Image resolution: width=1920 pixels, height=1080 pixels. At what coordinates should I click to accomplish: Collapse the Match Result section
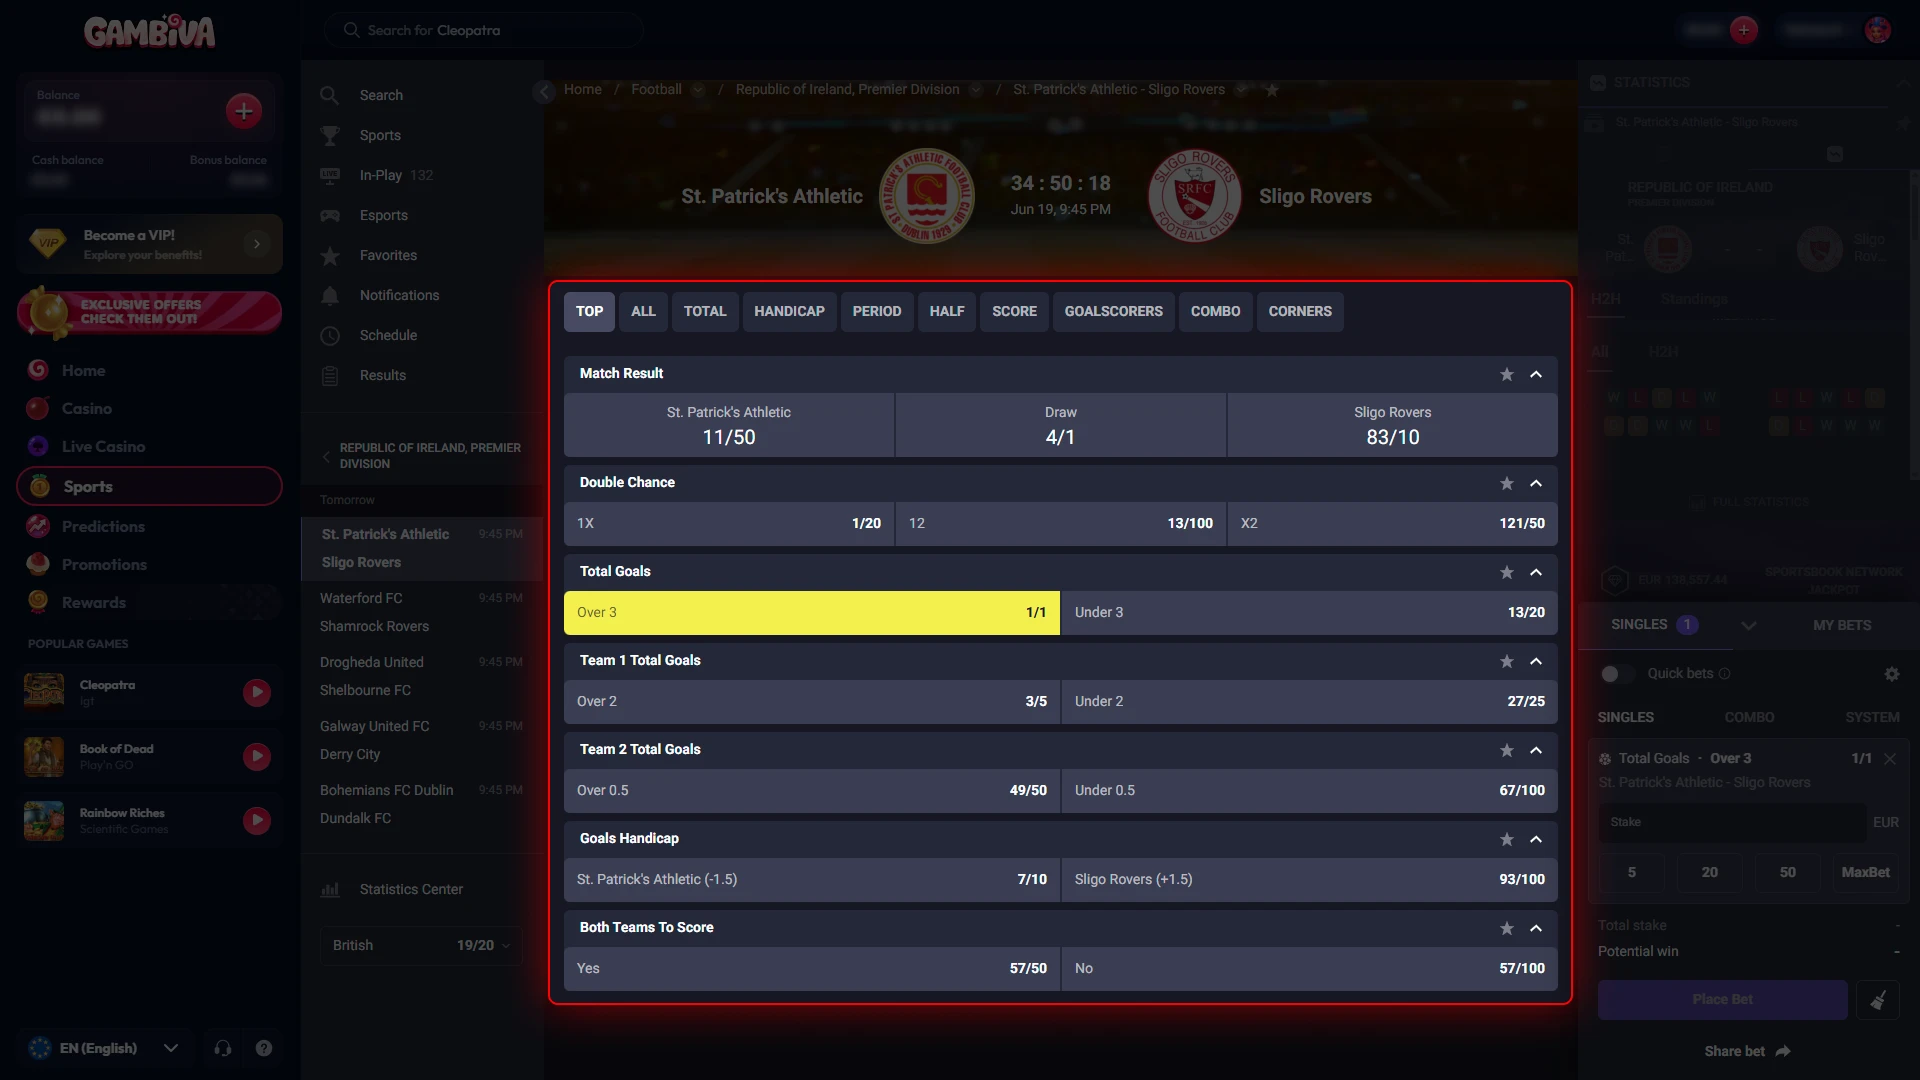pos(1536,374)
